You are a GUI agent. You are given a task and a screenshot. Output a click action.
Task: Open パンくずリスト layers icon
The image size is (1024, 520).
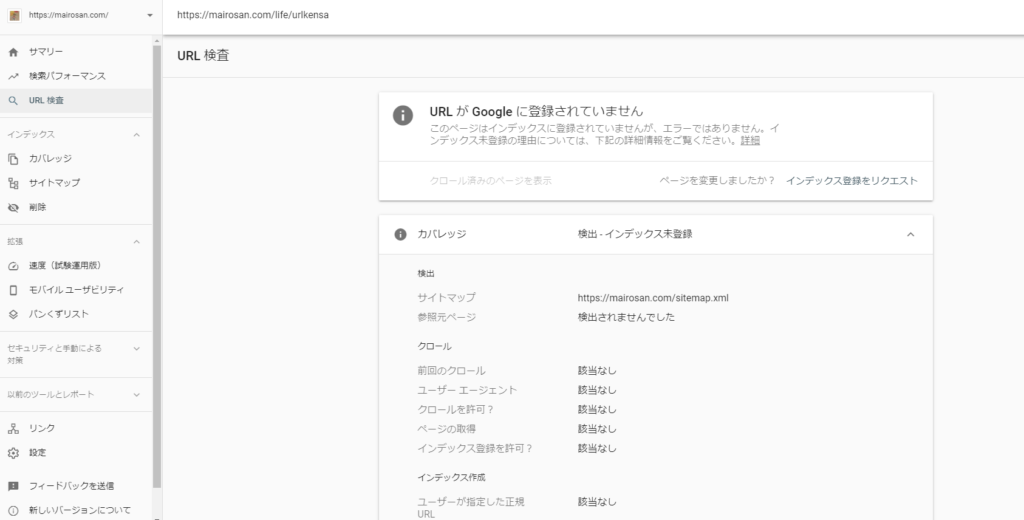pos(13,314)
